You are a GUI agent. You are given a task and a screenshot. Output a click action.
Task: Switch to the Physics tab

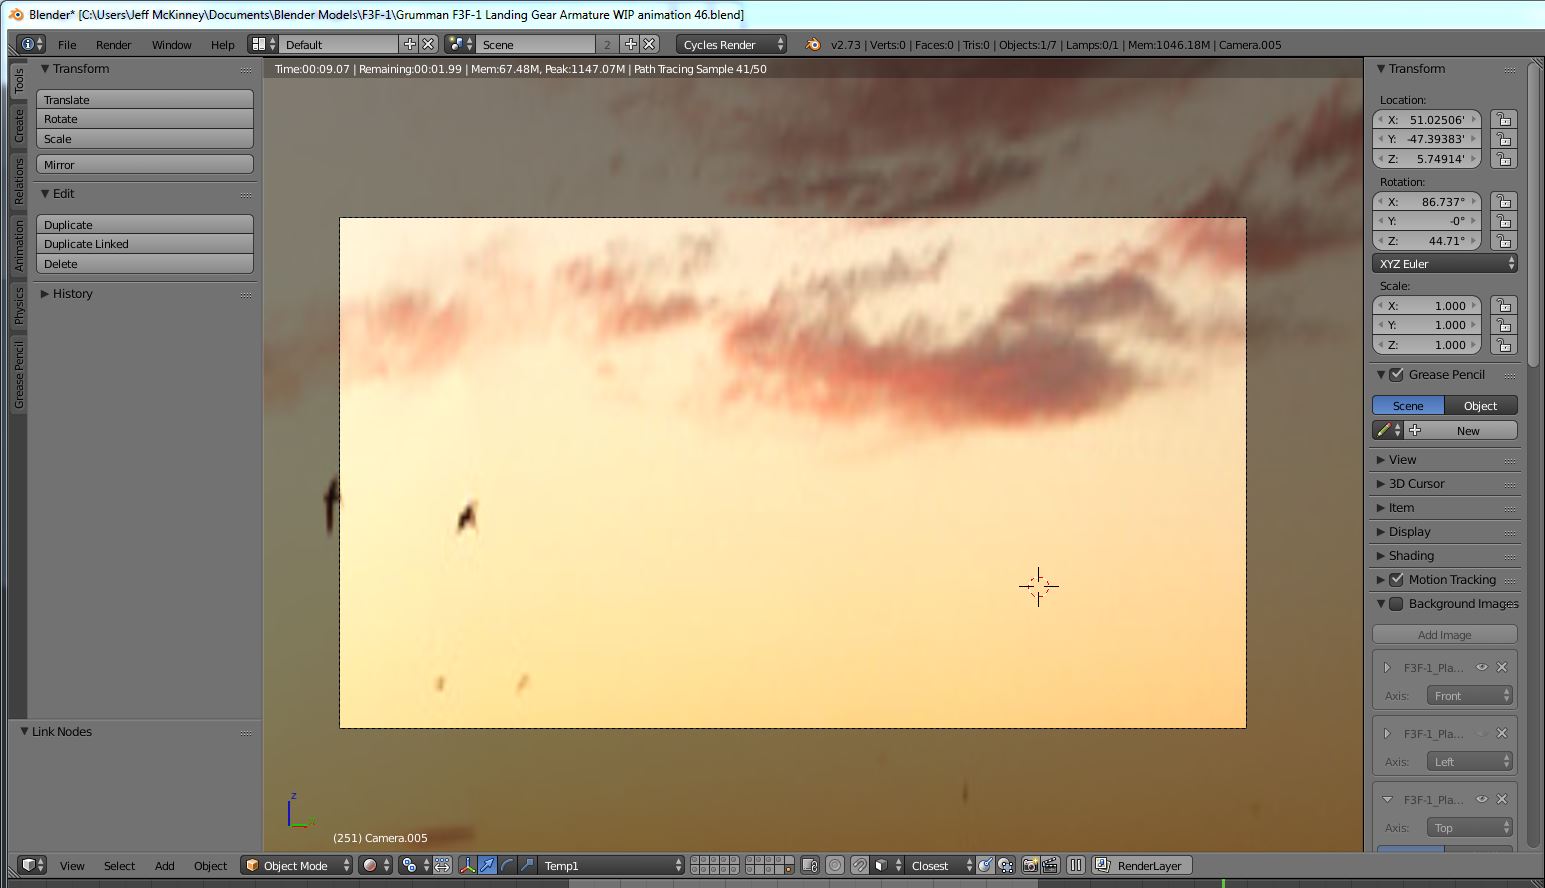pos(18,306)
